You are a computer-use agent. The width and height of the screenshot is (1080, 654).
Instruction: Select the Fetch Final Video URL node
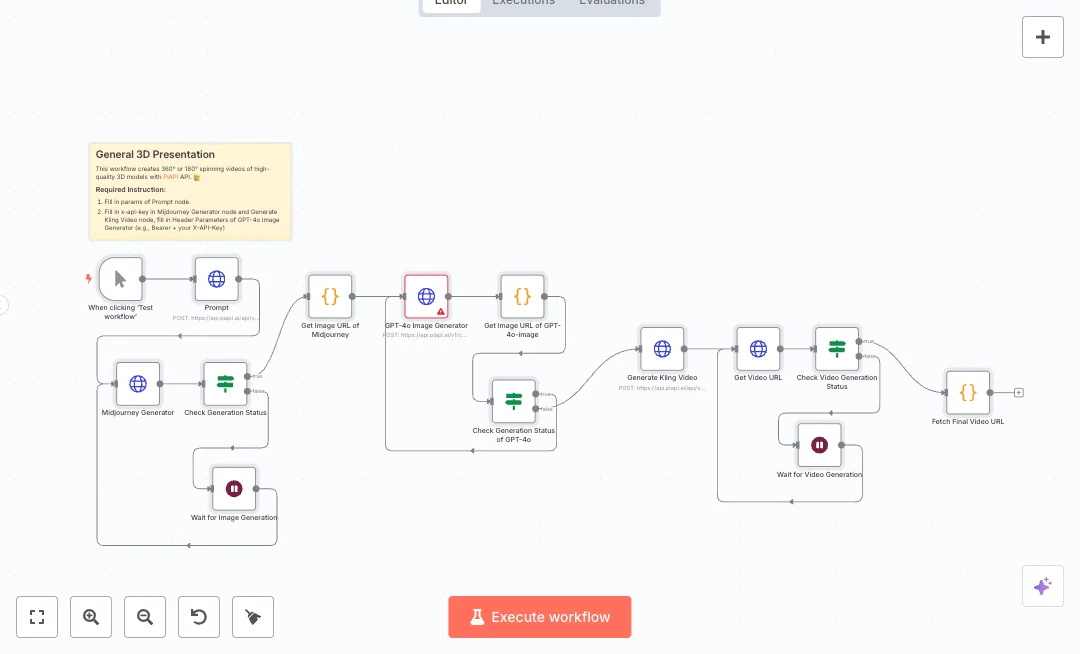(967, 392)
